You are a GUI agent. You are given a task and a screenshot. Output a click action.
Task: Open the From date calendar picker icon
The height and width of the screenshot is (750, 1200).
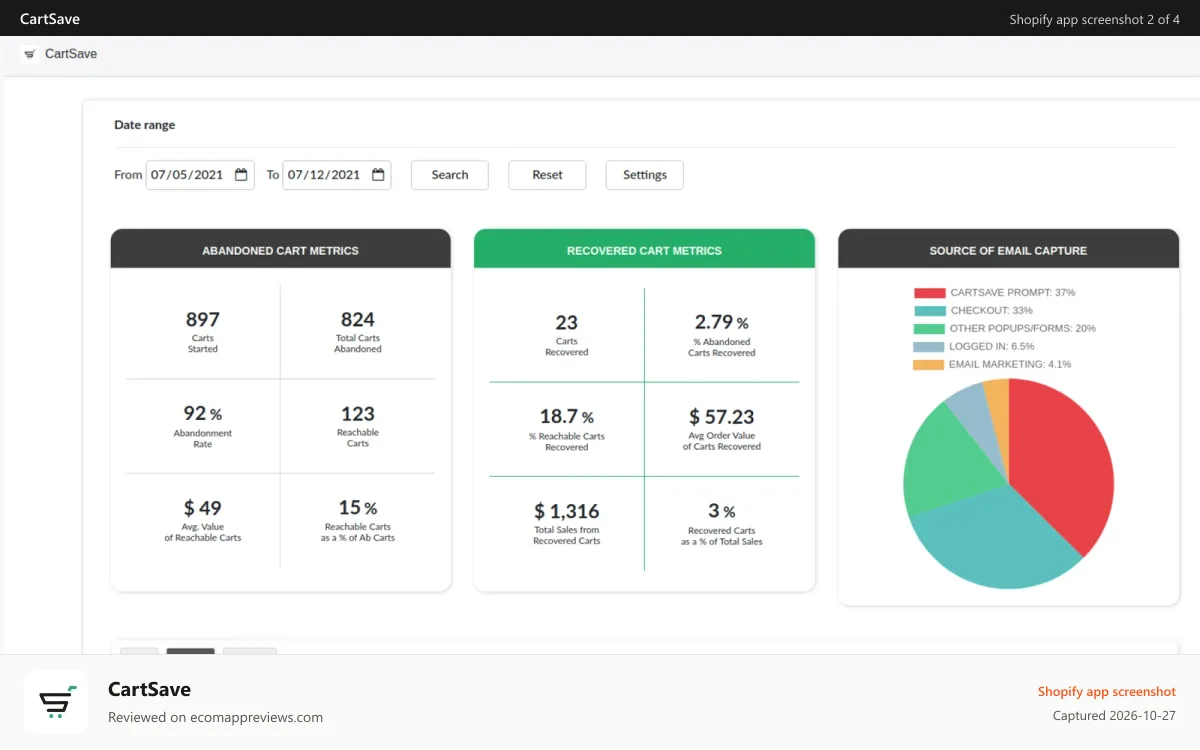241,175
